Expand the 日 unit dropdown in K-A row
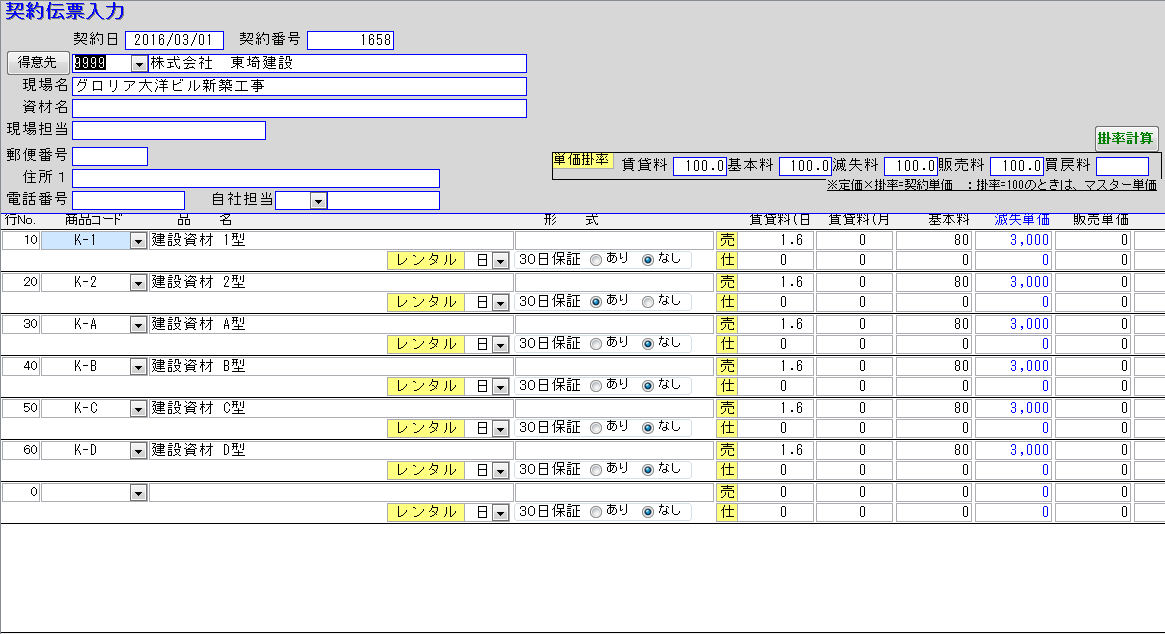This screenshot has width=1165, height=634. [501, 344]
